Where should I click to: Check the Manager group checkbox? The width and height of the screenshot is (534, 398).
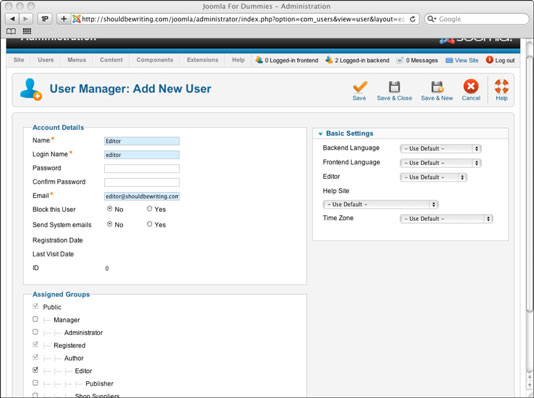[x=35, y=319]
